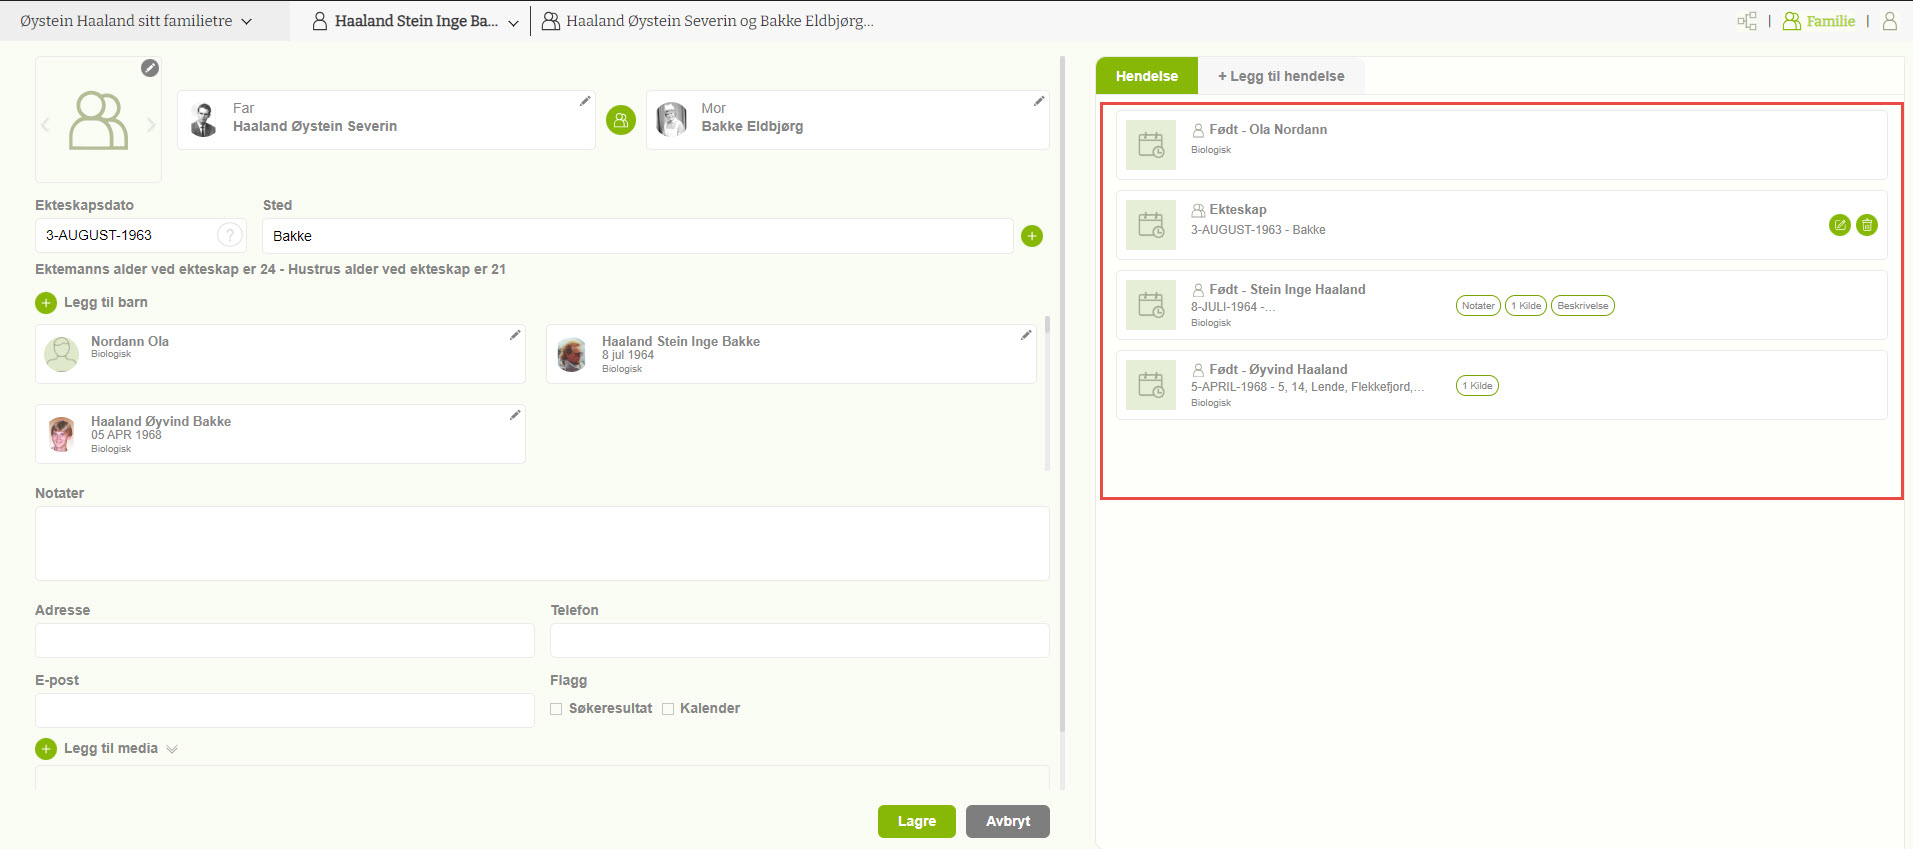Tick the Kalender flag checkbox
This screenshot has height=849, width=1913.
(x=668, y=709)
